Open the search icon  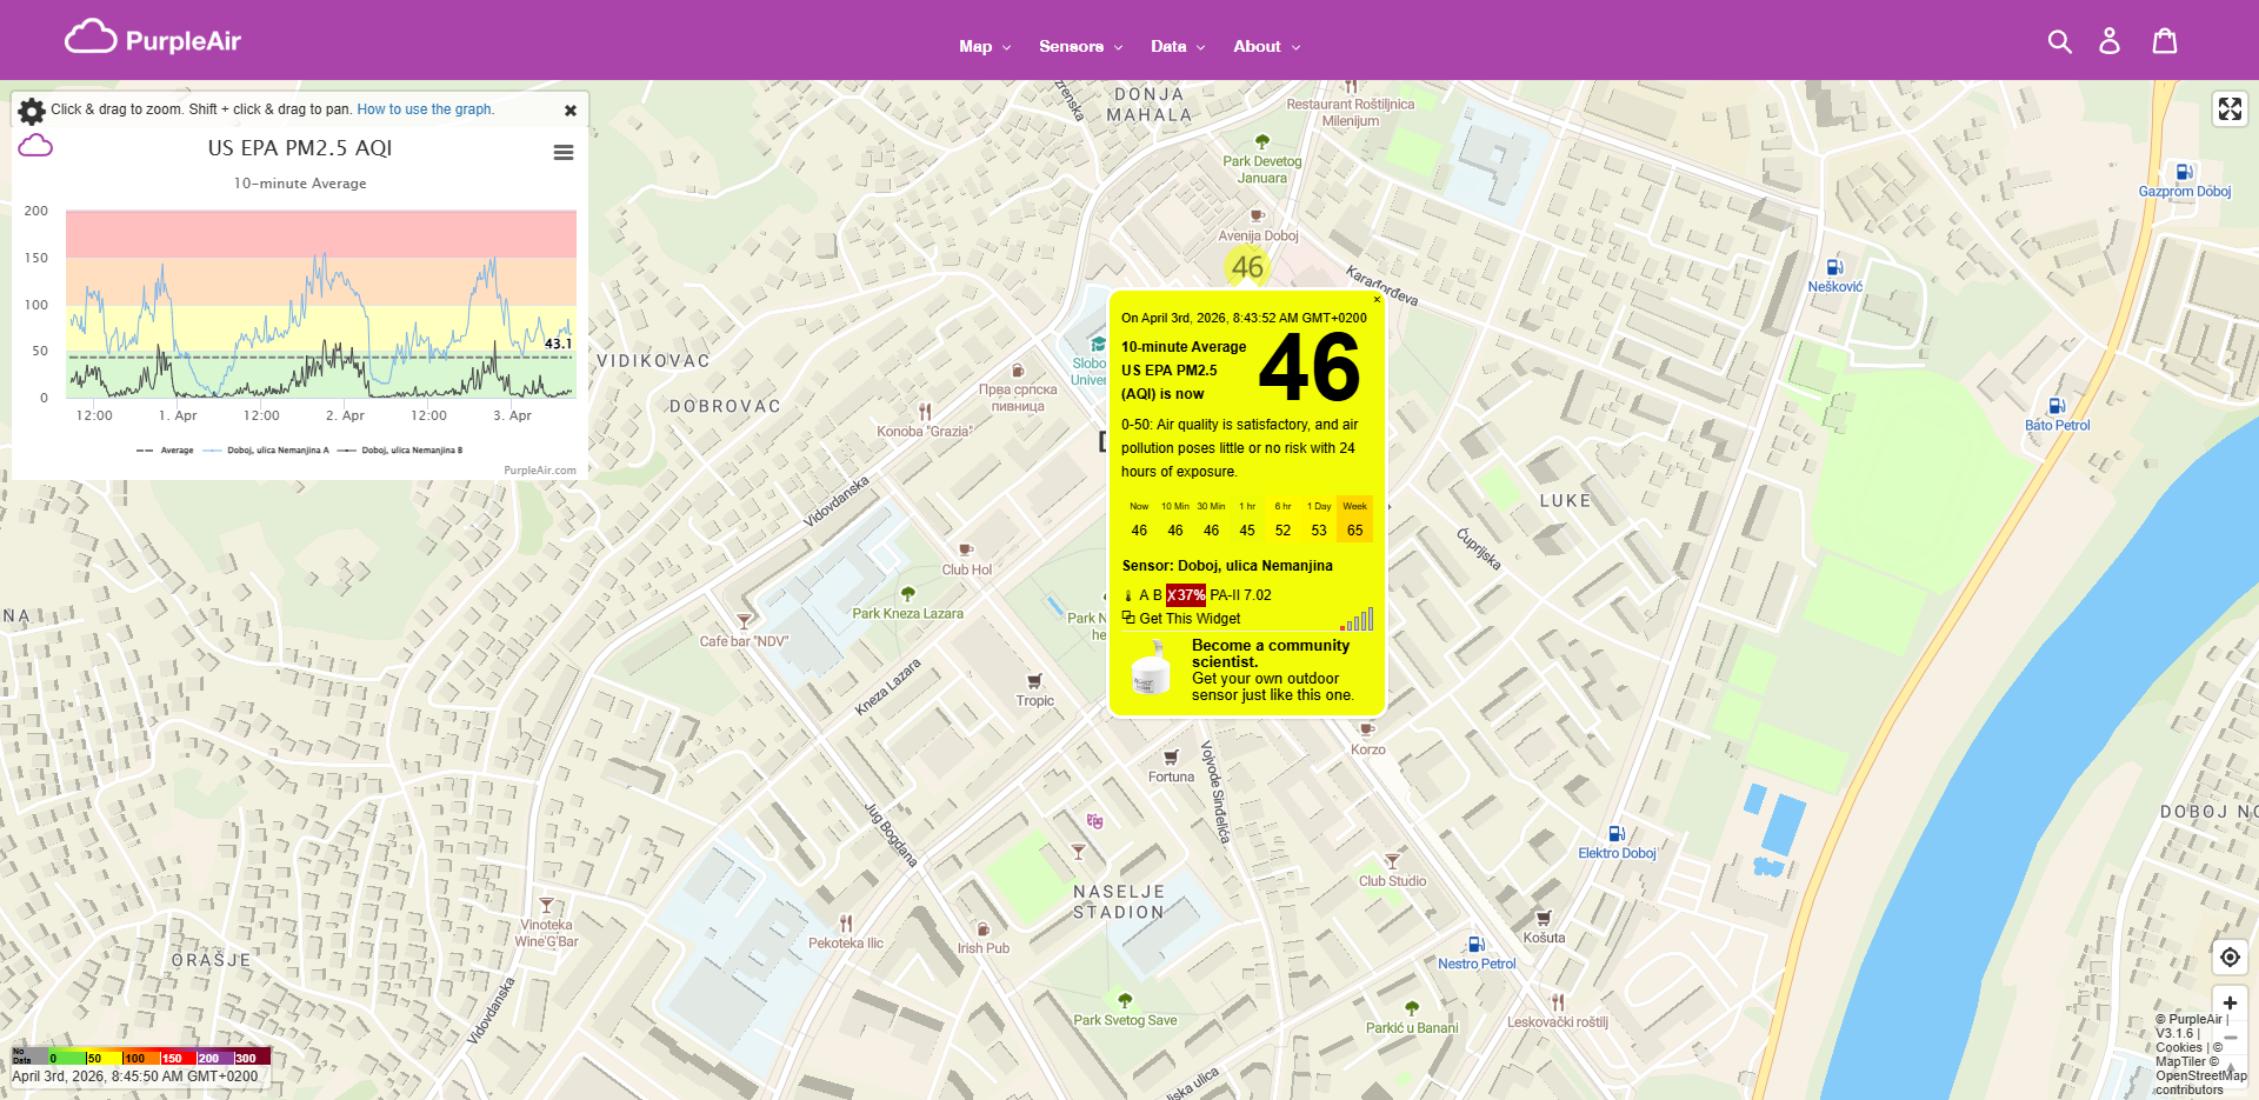click(2059, 41)
